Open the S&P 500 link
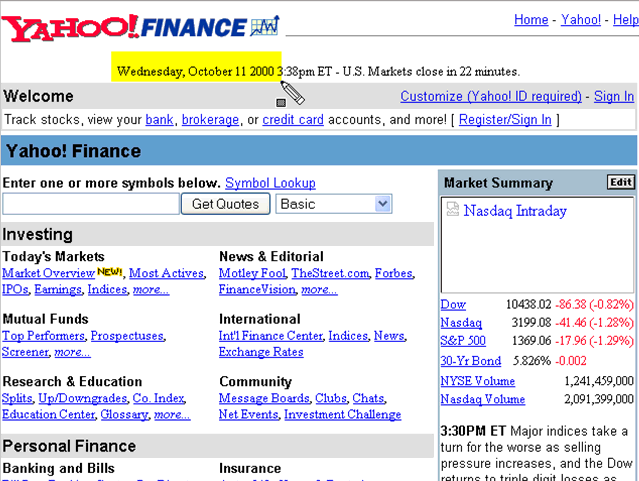The height and width of the screenshot is (481, 639). point(462,341)
